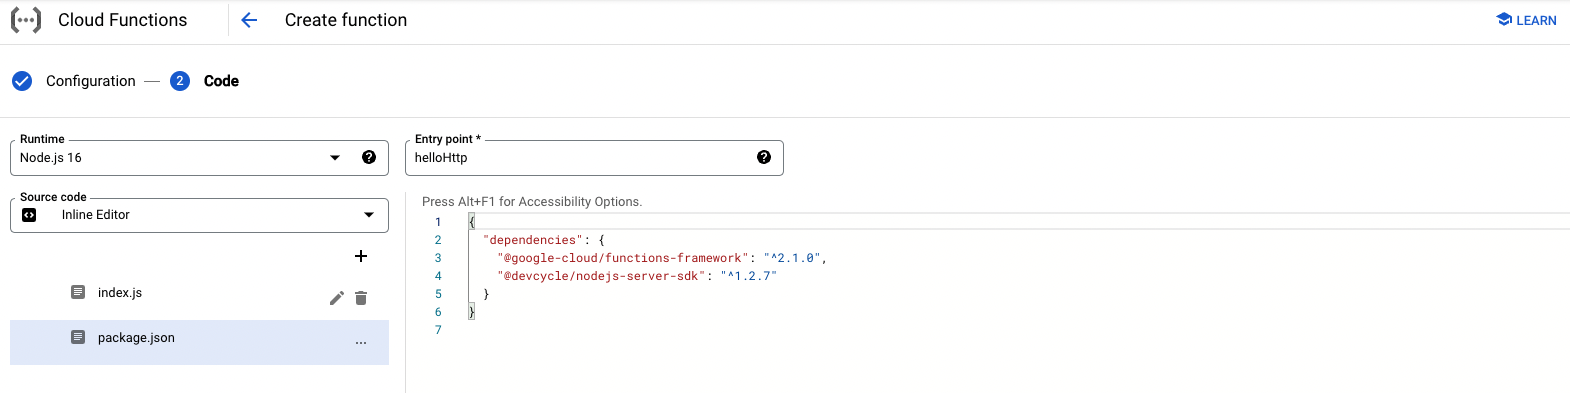Delete index.js using the trash icon

click(x=361, y=298)
